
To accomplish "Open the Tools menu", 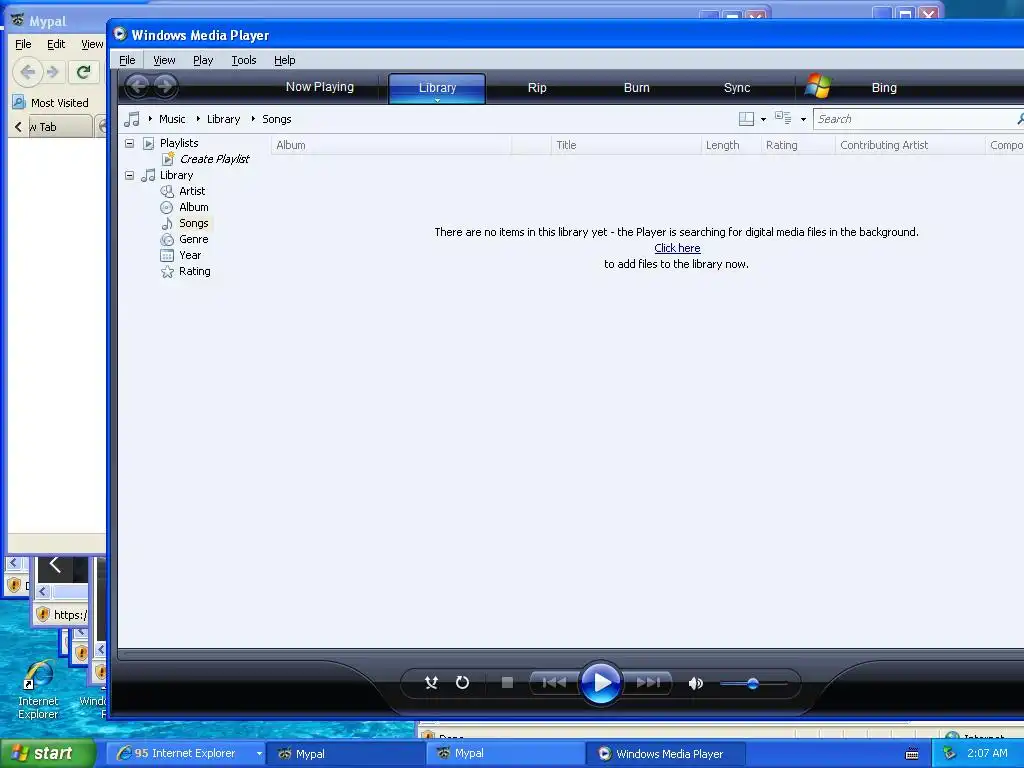I will [x=244, y=60].
